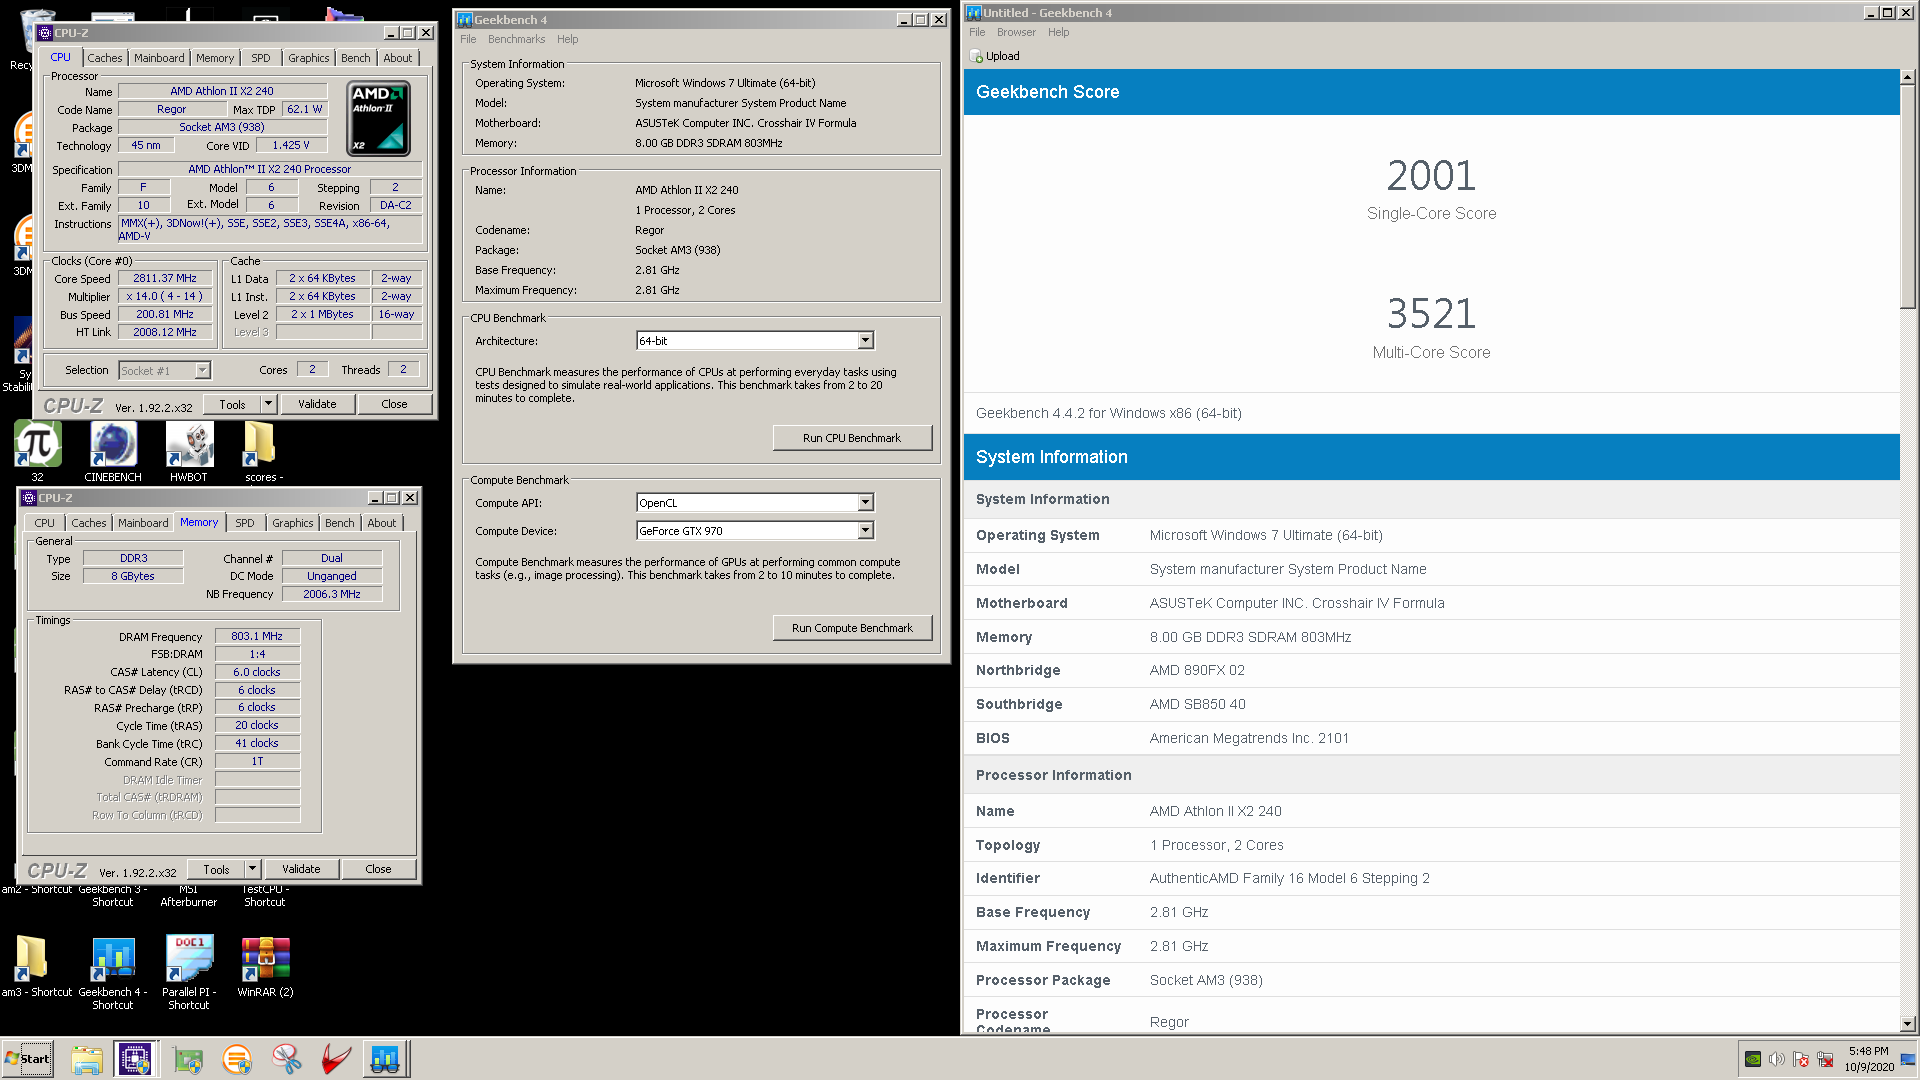The width and height of the screenshot is (1920, 1080).
Task: Switch to the Graphics tab in top CPU-Z window
Action: tap(309, 58)
